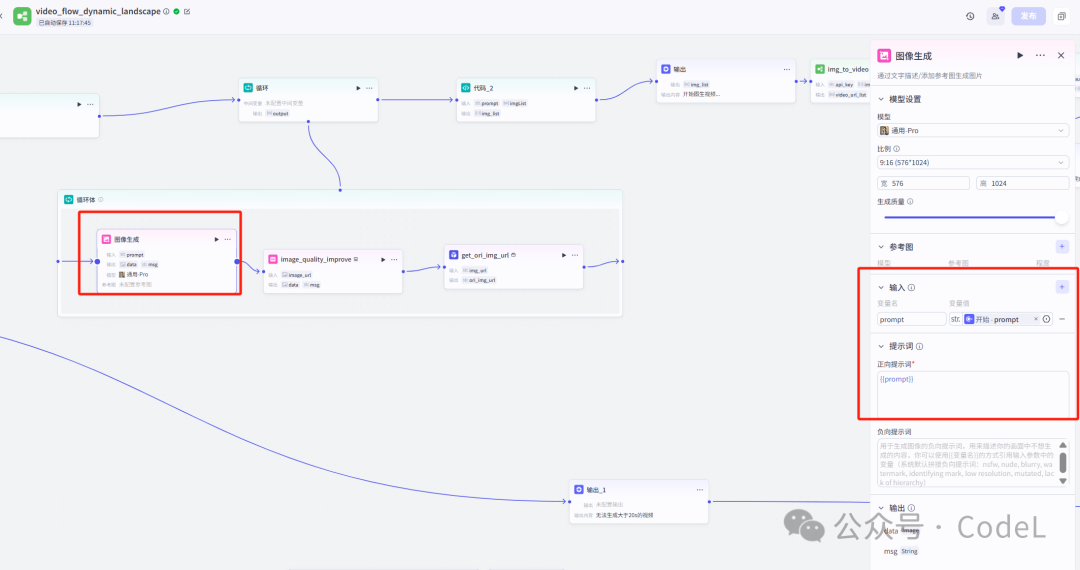This screenshot has height=570, width=1080.
Task: Click the 宽 576 width field
Action: click(923, 183)
